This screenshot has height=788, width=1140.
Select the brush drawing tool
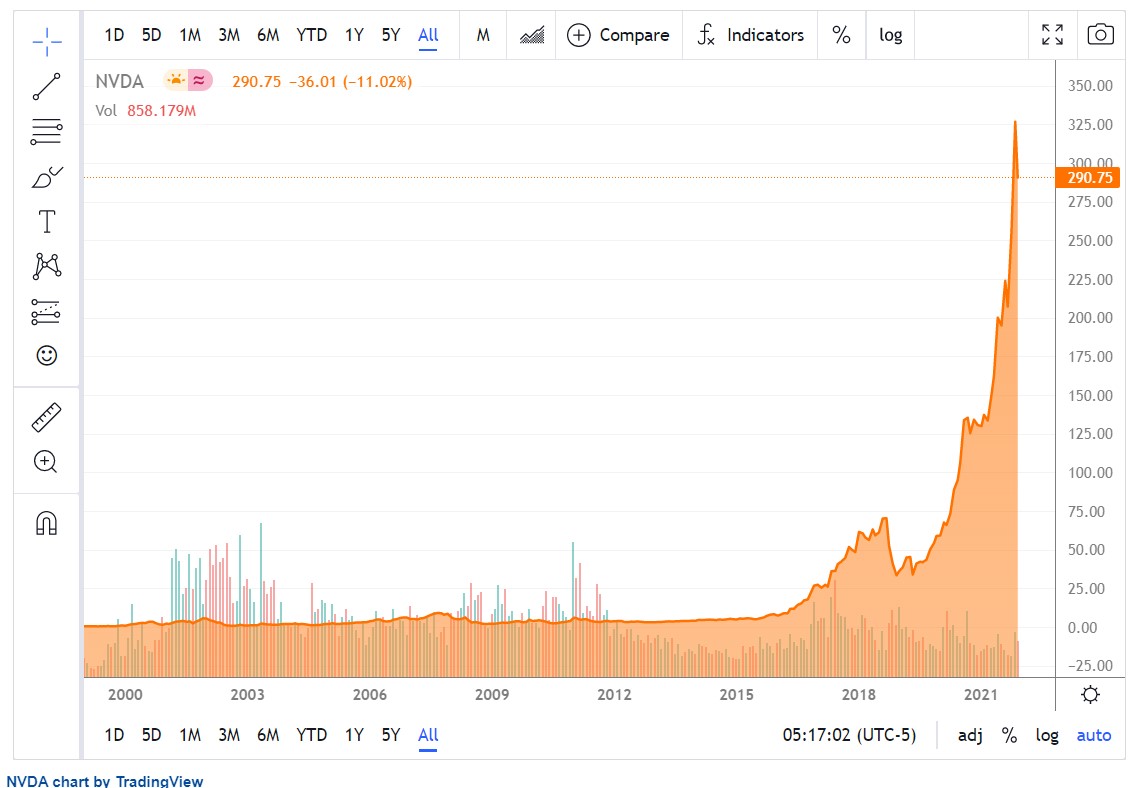tap(47, 177)
